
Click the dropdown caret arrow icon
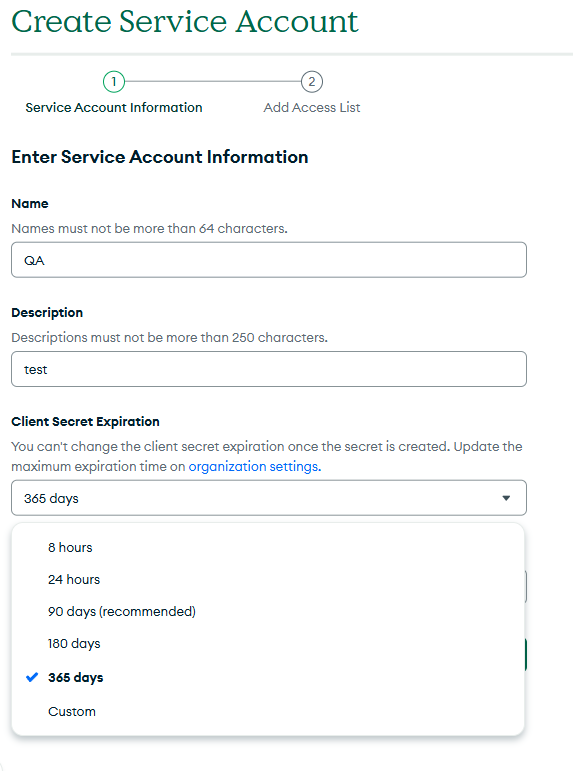point(506,498)
